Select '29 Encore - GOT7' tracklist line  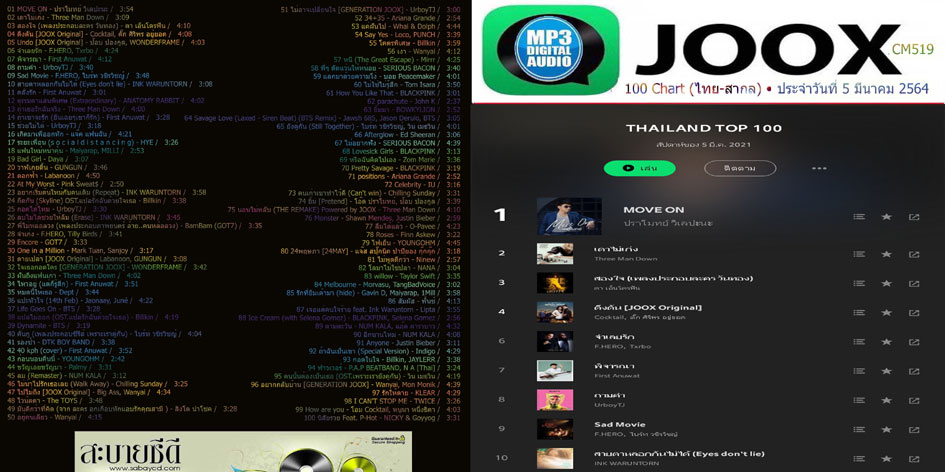[47, 242]
